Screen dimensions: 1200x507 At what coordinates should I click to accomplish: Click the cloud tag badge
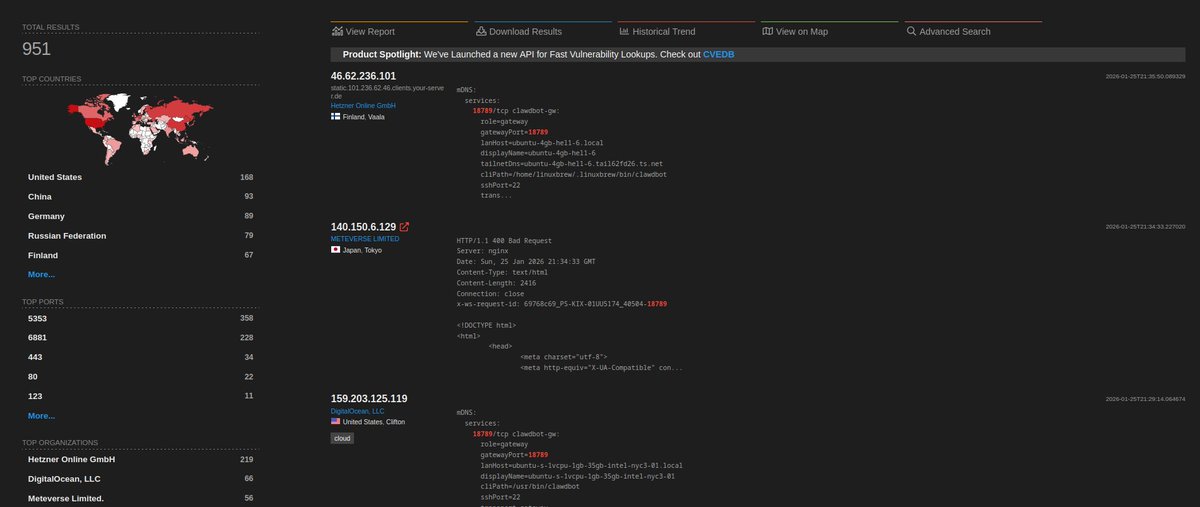(344, 438)
